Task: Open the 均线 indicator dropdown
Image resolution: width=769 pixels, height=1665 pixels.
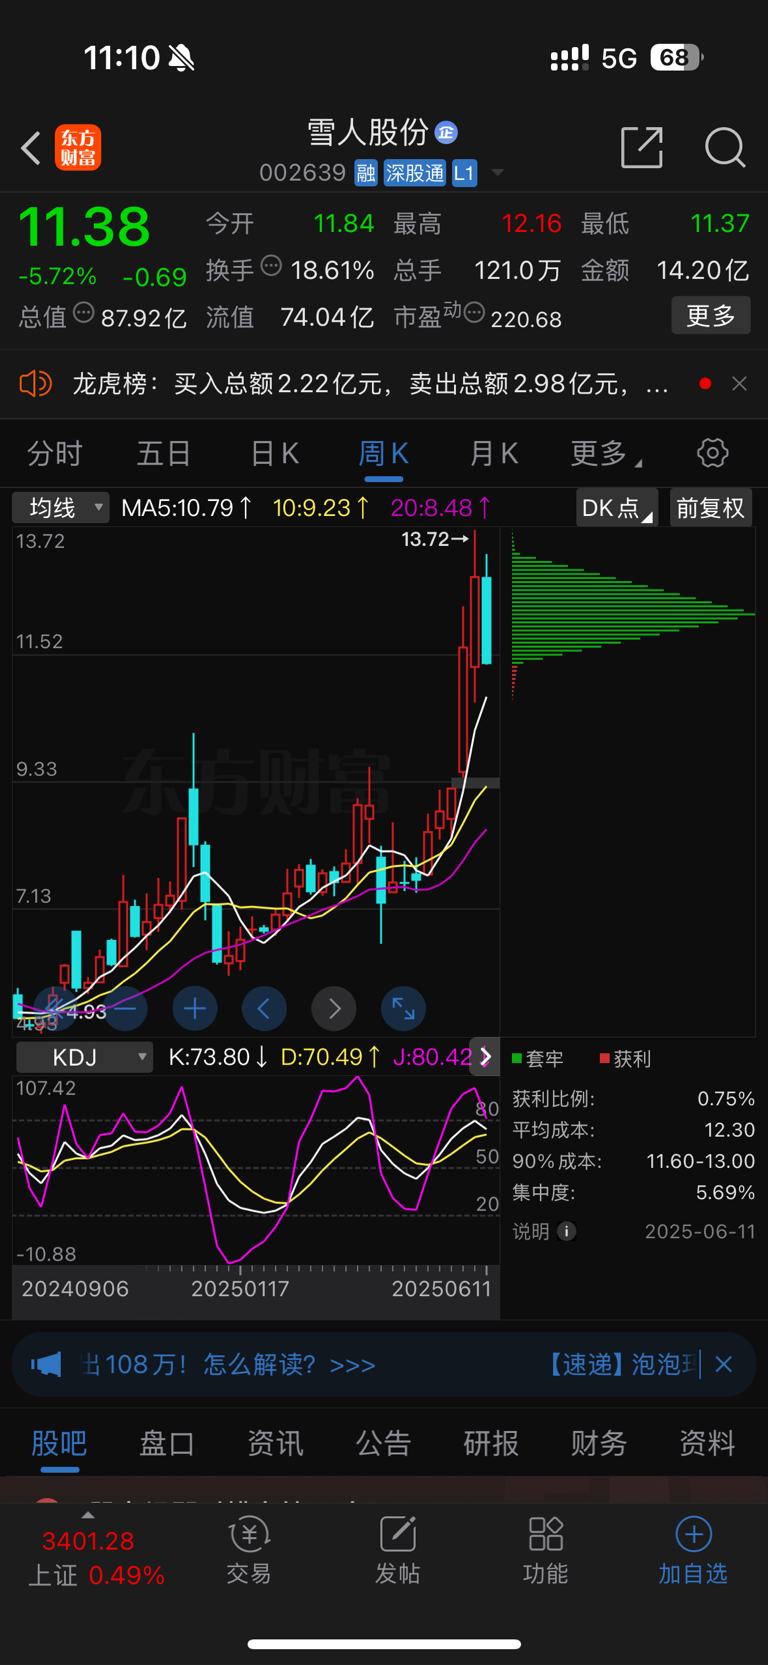Action: point(61,508)
